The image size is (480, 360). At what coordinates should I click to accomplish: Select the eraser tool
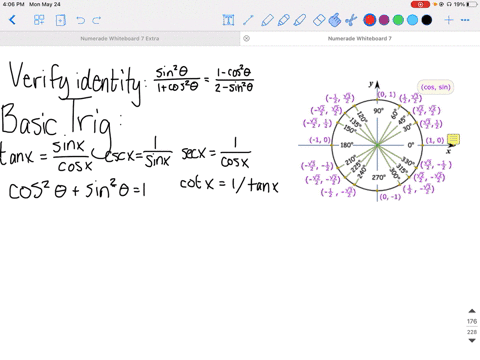pyautogui.click(x=319, y=20)
